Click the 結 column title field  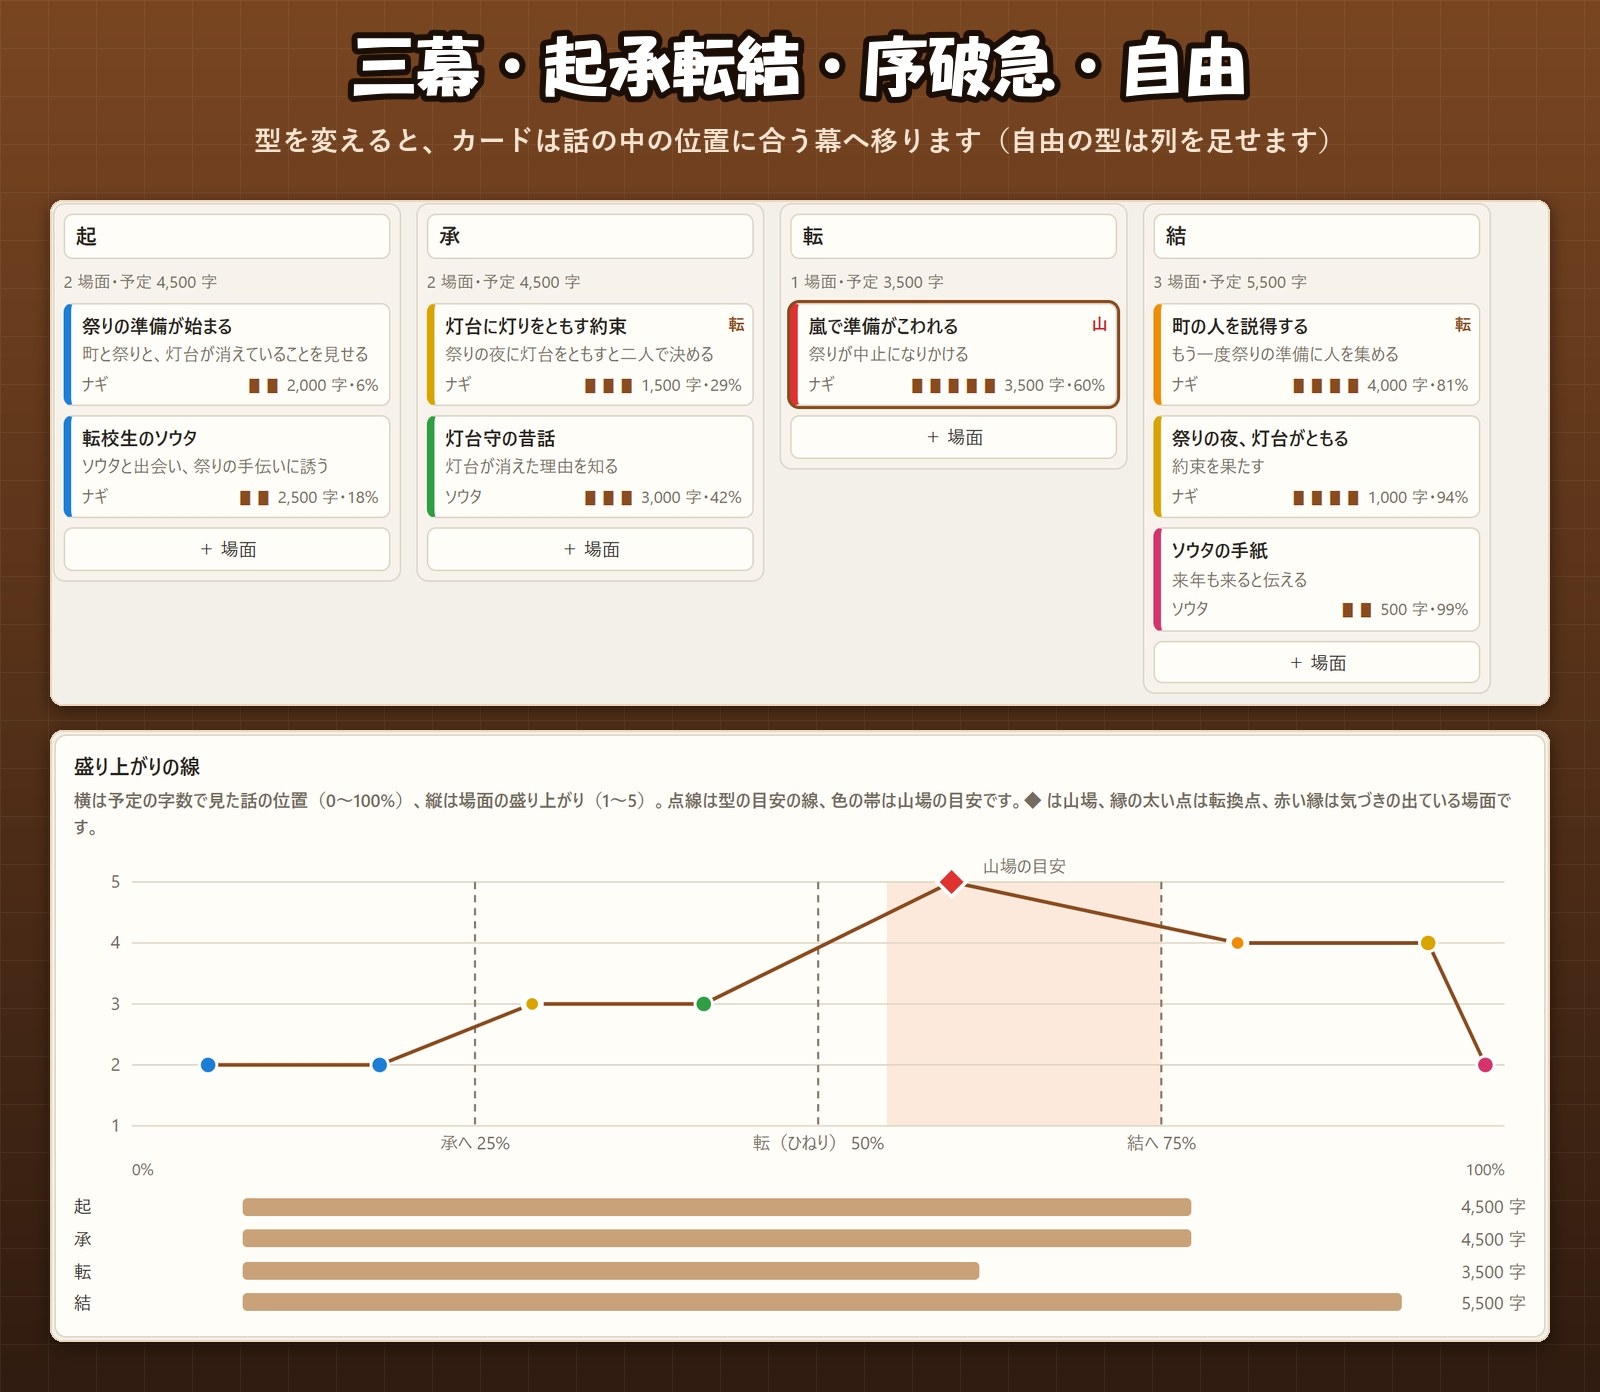[x=1316, y=236]
